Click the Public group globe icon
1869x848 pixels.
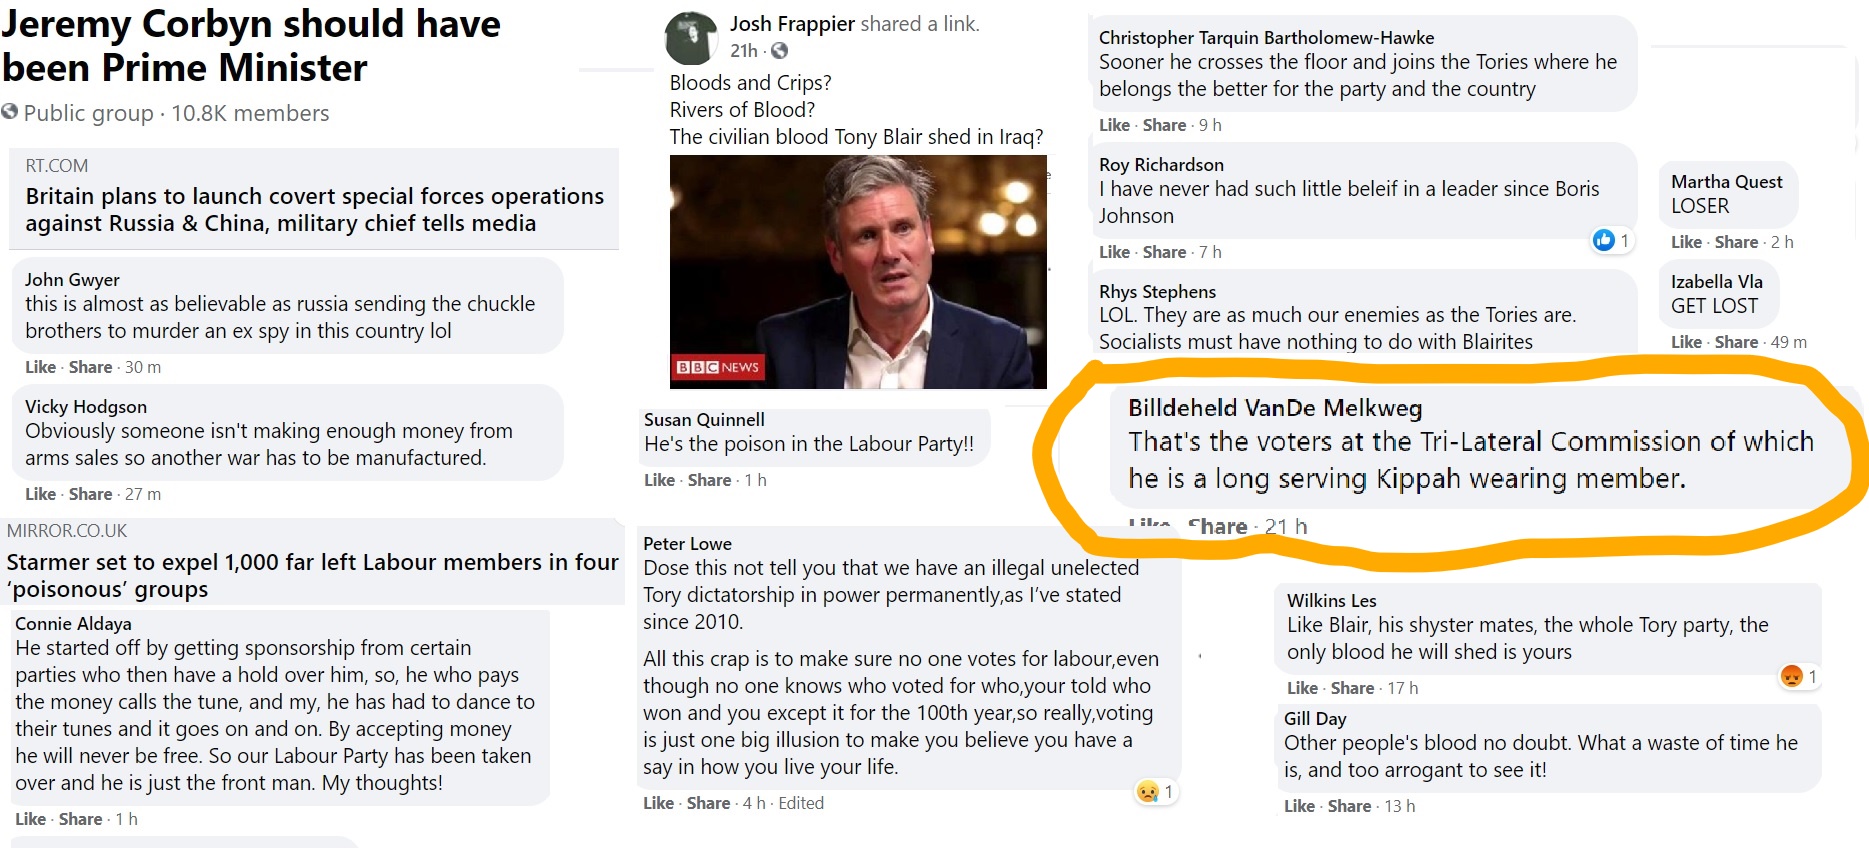point(10,112)
